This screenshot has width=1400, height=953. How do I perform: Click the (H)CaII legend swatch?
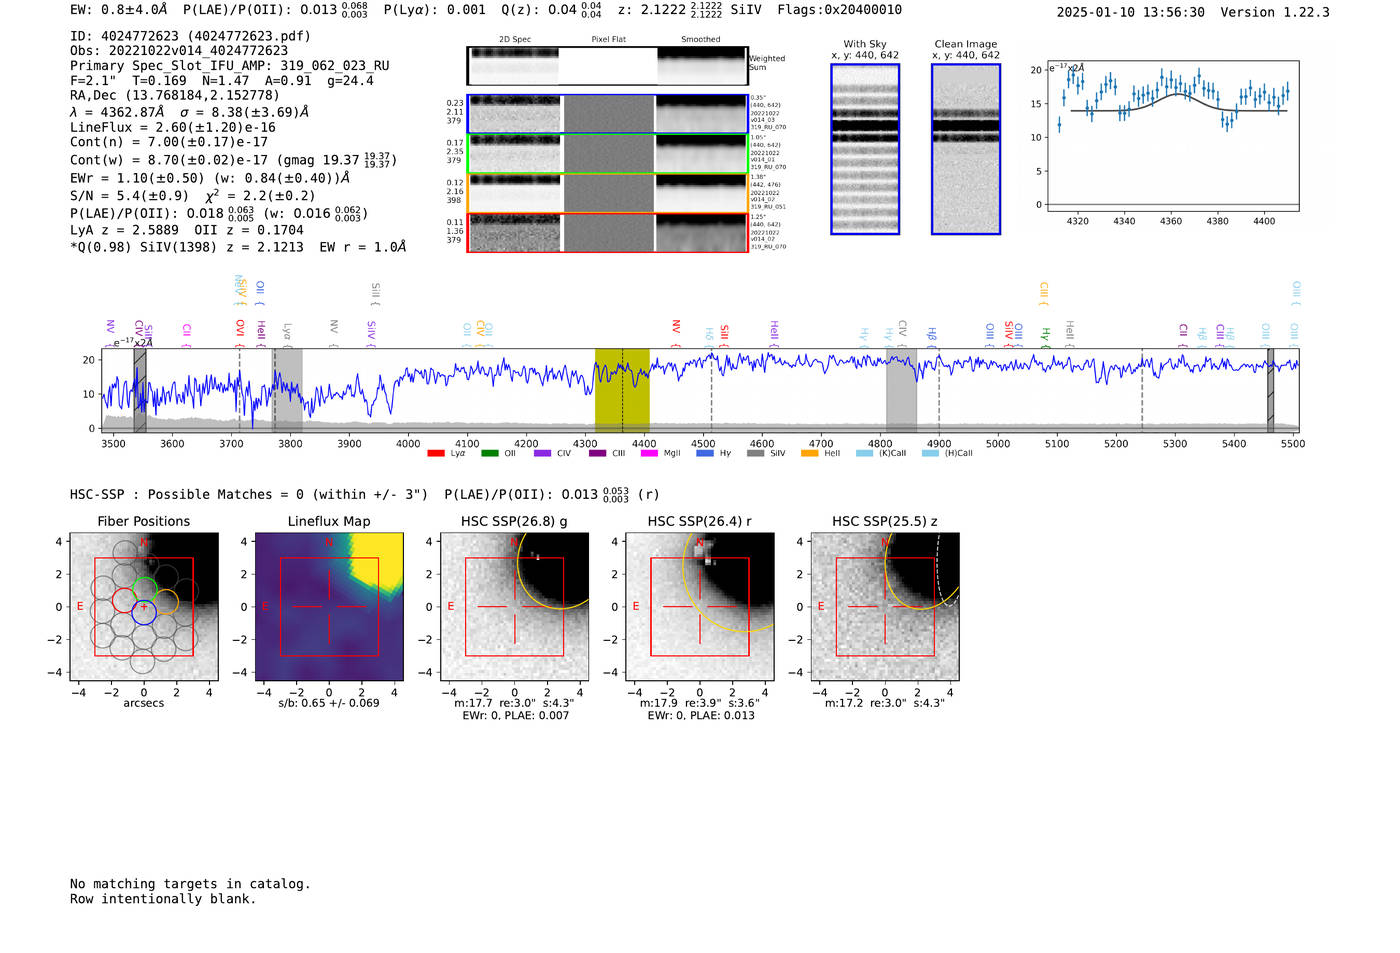tap(930, 453)
